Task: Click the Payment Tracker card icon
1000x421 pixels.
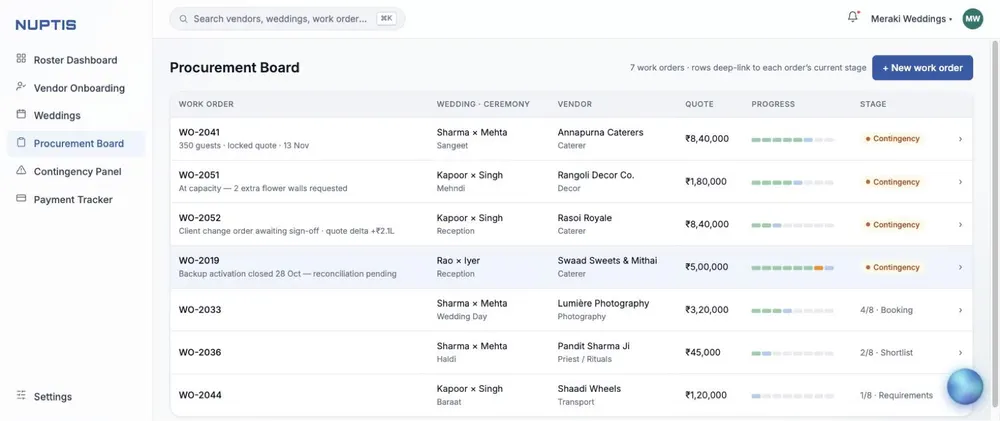Action: [x=21, y=198]
